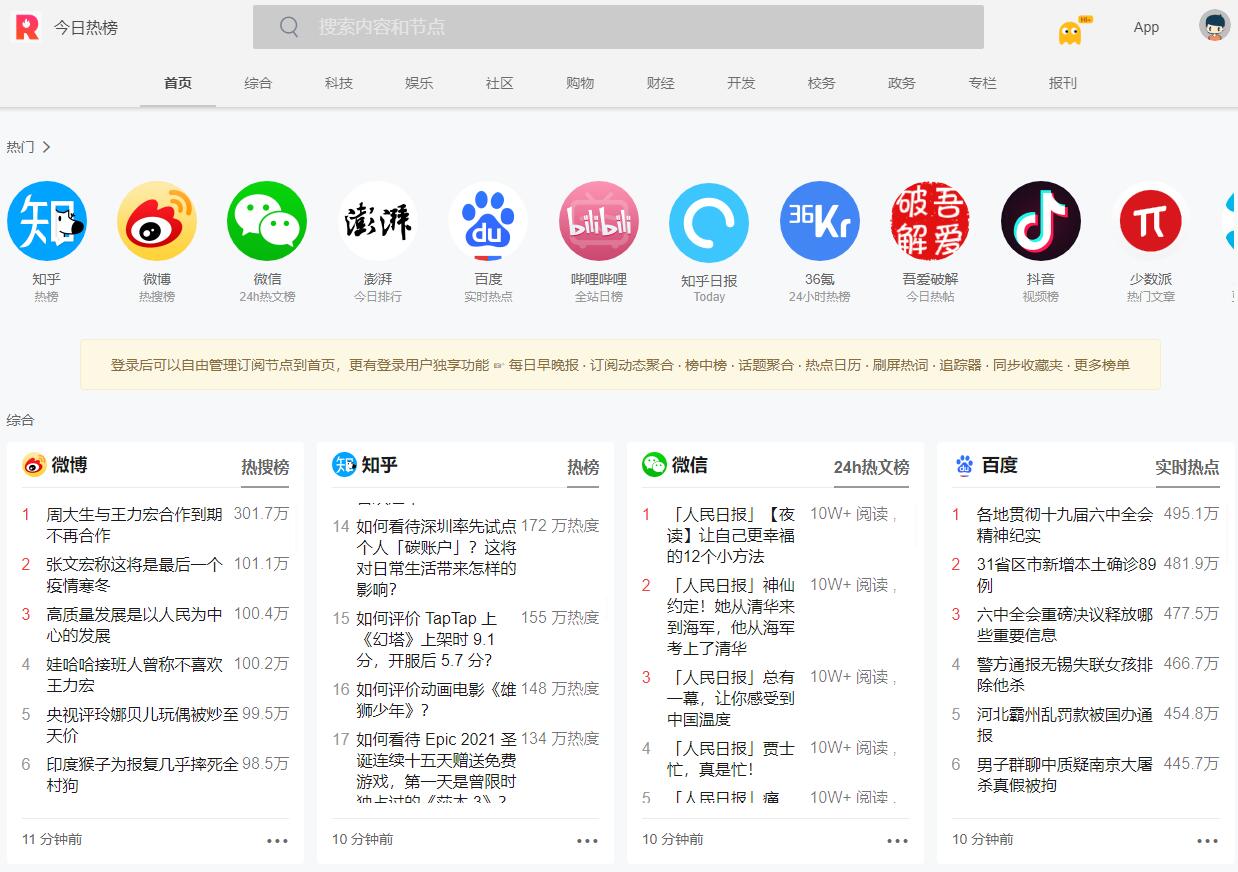Switch to the 开发 tab

(741, 83)
